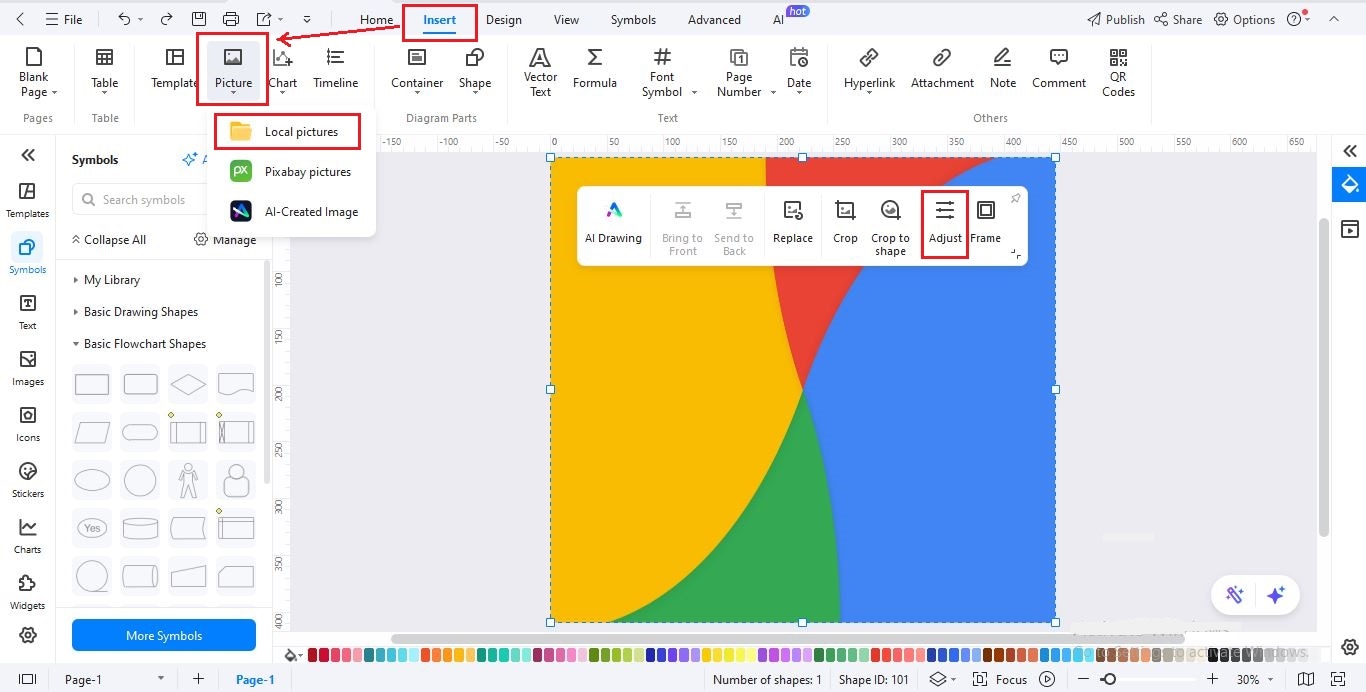This screenshot has width=1366, height=692.
Task: Add an Attachment
Action: click(942, 69)
